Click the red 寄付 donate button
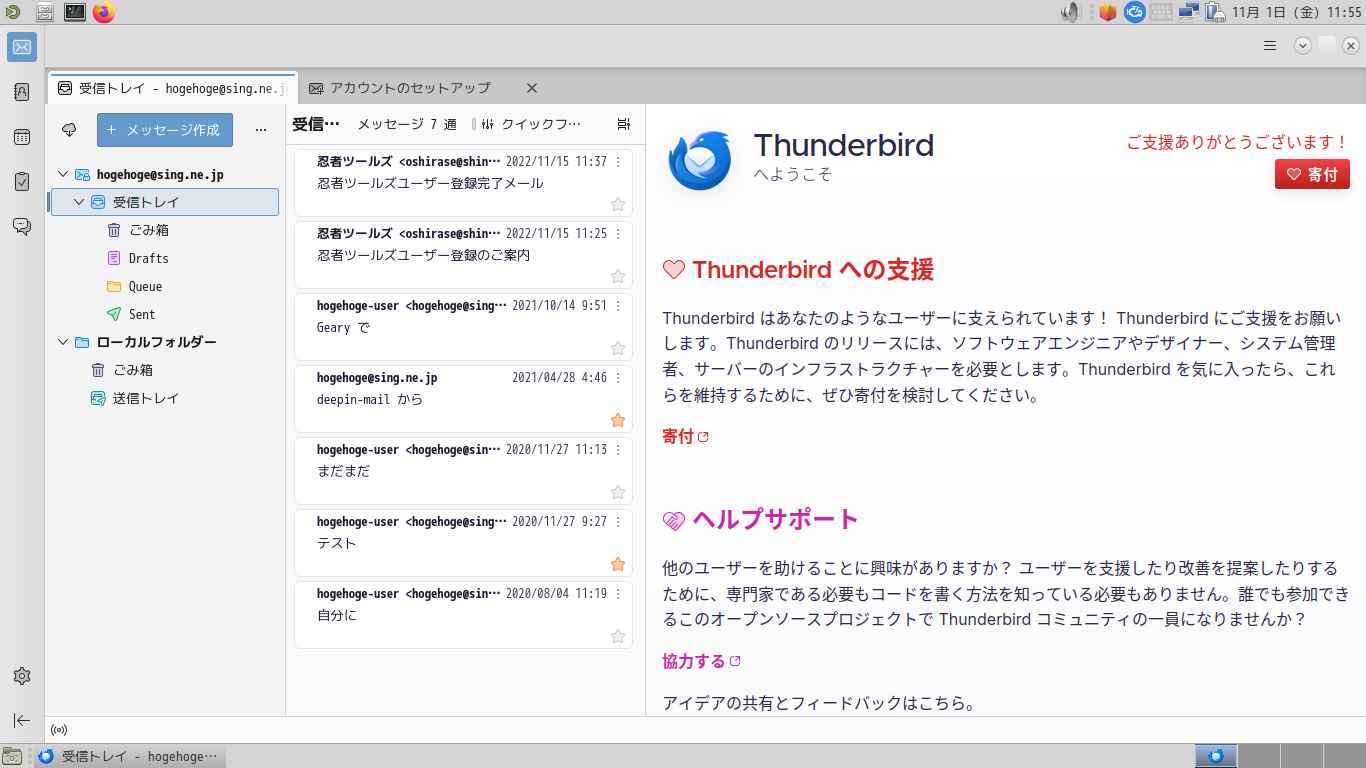1366x768 pixels. (x=1312, y=174)
